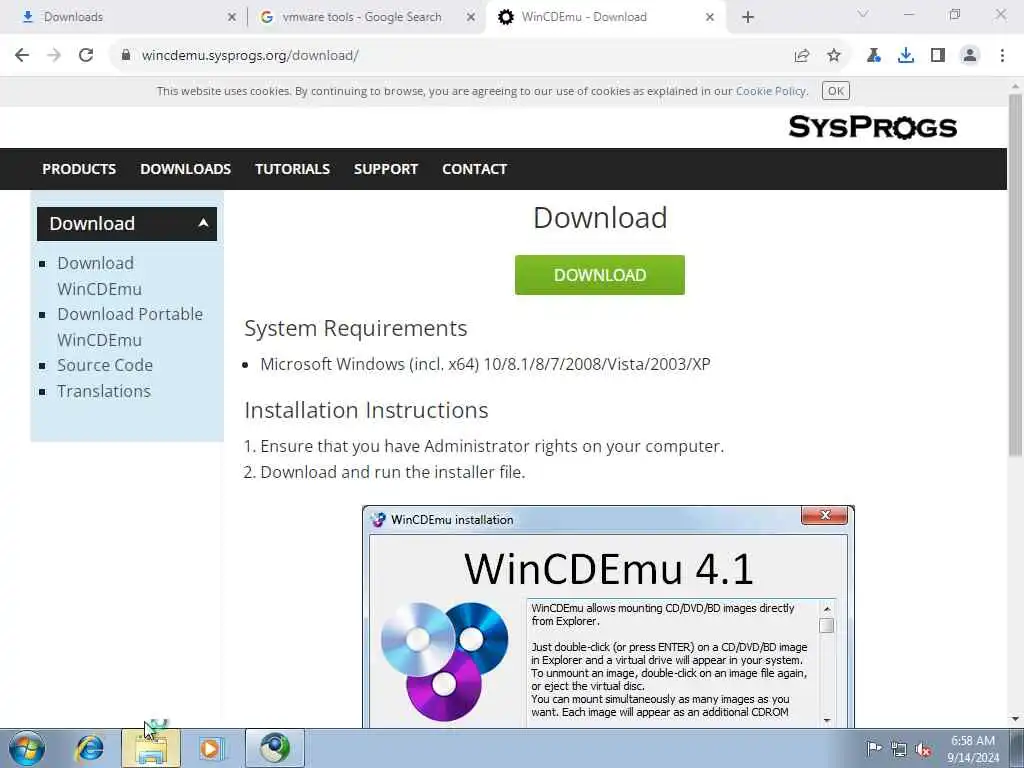
Task: Click the WinCDEmu installation screenshot image
Action: tap(608, 616)
